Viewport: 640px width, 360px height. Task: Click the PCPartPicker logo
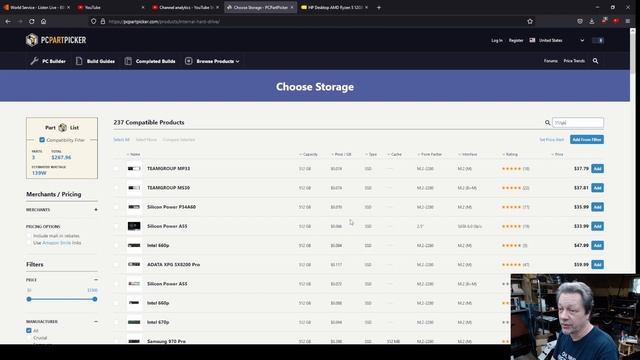[x=56, y=40]
